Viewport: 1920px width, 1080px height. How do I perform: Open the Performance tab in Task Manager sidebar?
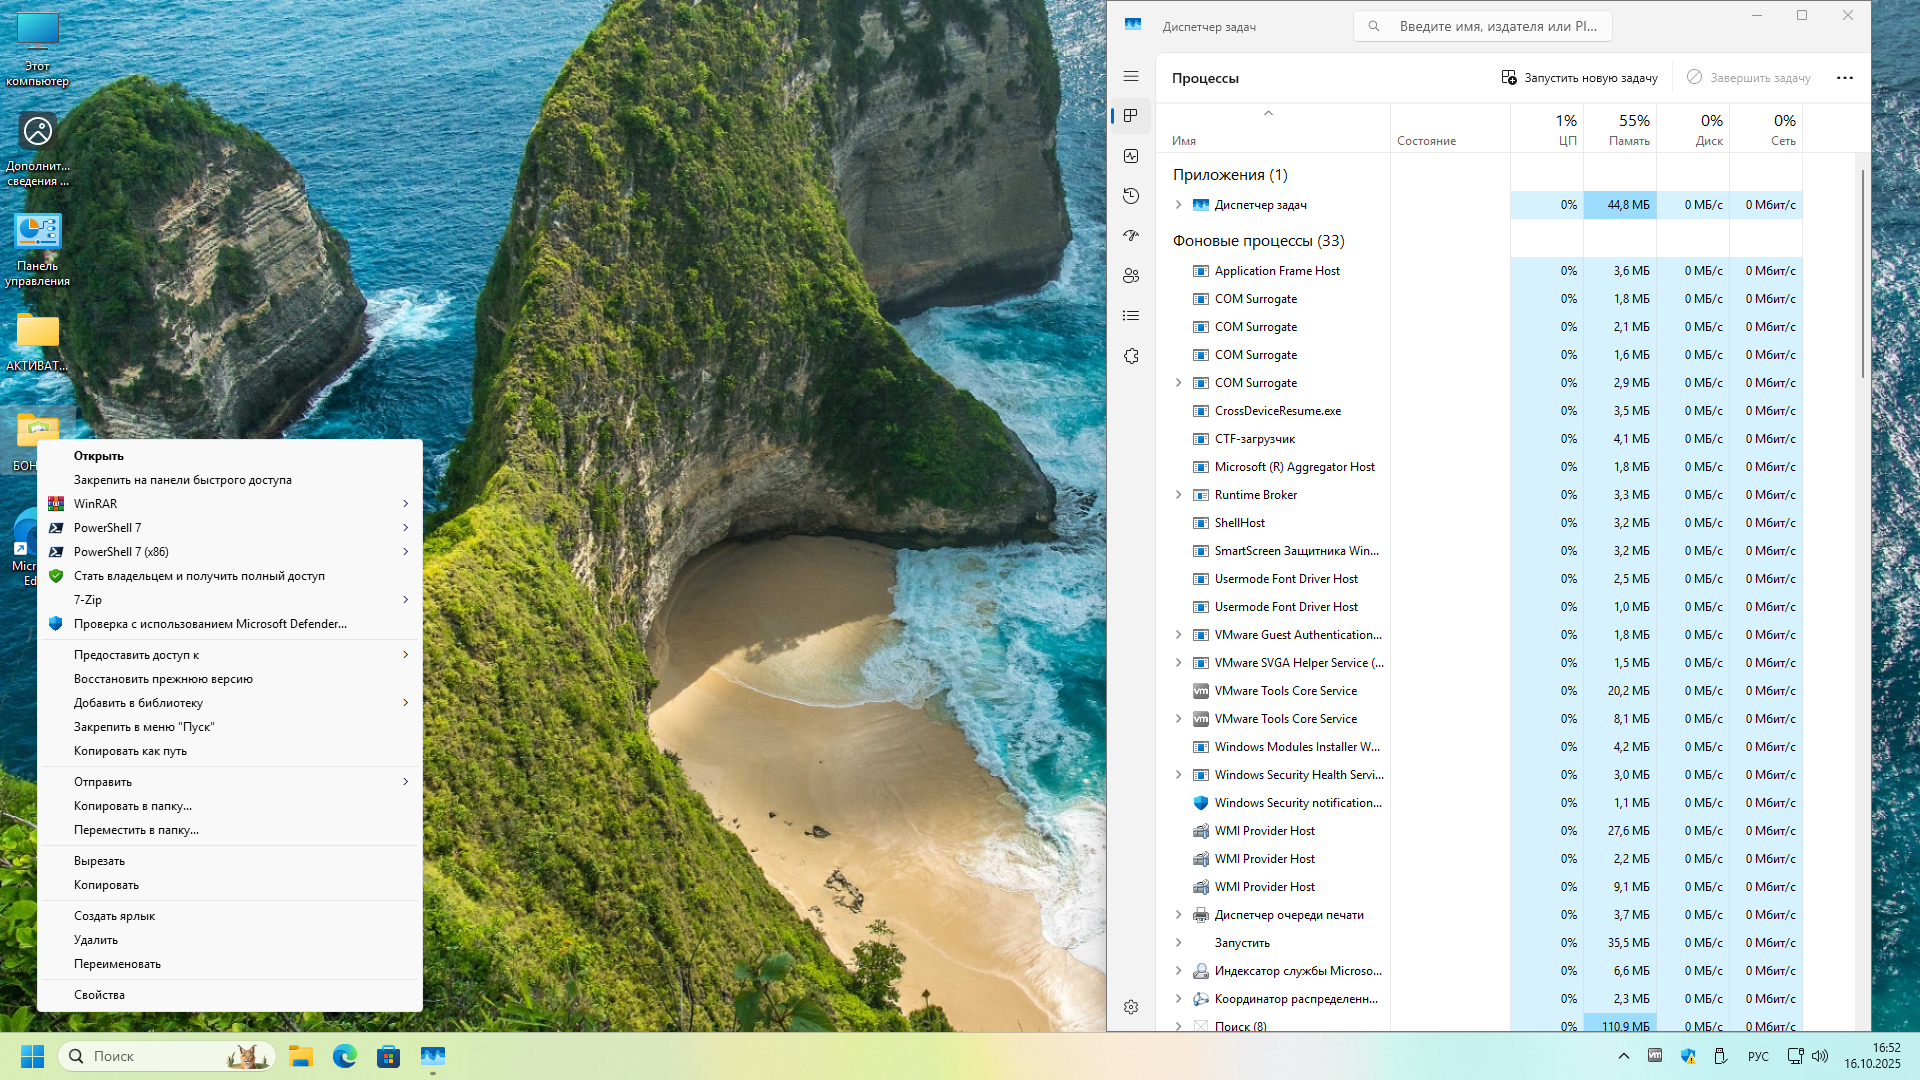1131,156
